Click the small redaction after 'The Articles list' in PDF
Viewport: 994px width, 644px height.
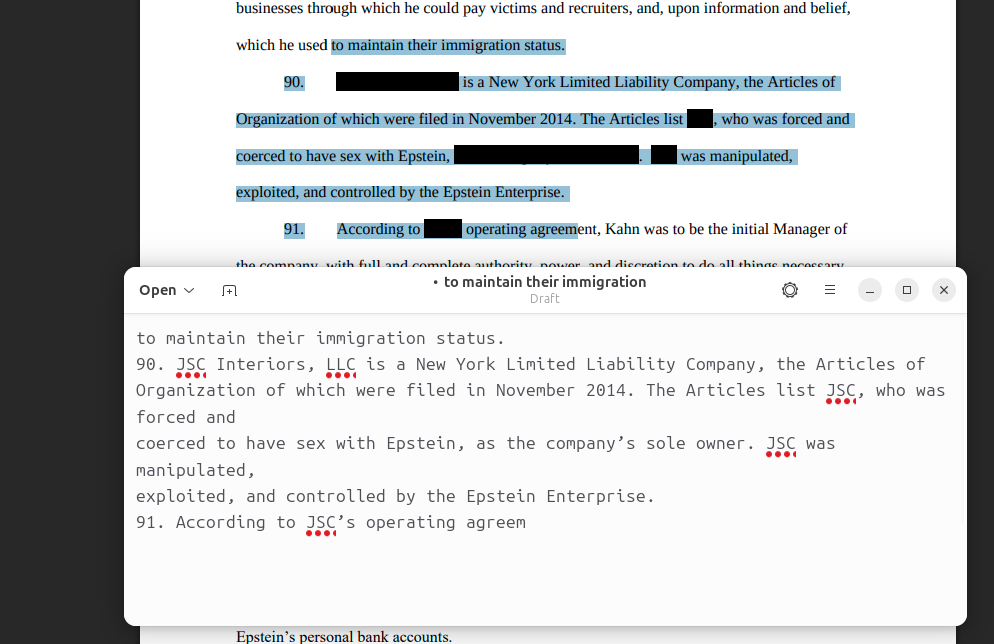pyautogui.click(x=700, y=119)
